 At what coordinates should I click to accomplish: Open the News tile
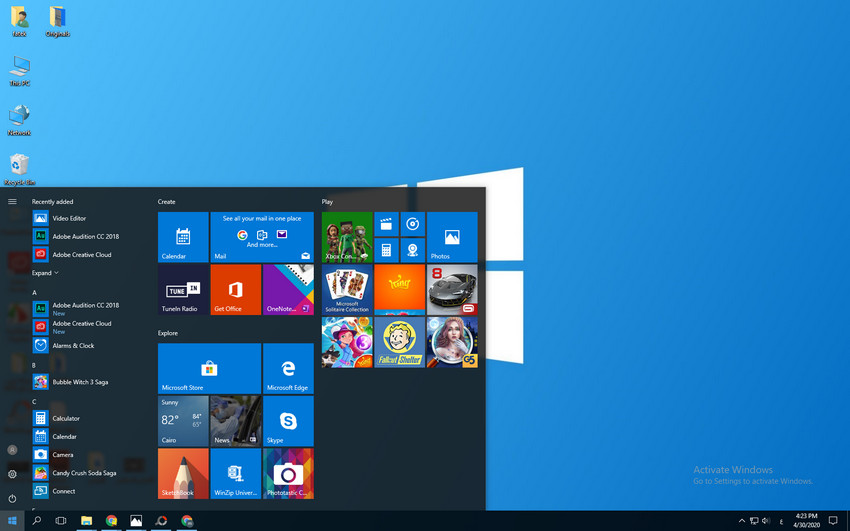[236, 421]
